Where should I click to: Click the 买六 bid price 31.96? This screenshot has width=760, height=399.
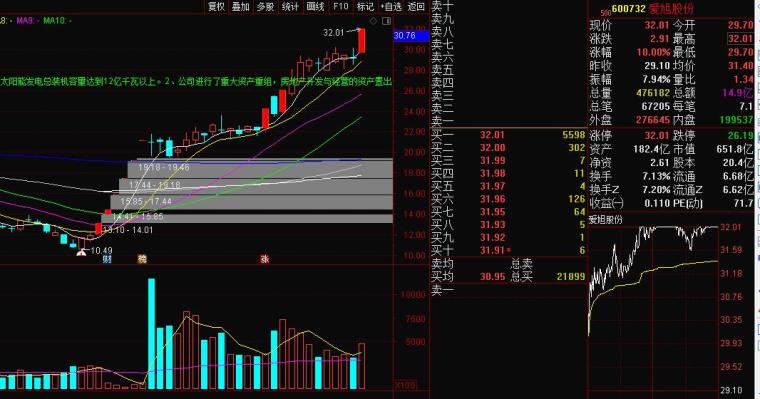click(x=492, y=199)
